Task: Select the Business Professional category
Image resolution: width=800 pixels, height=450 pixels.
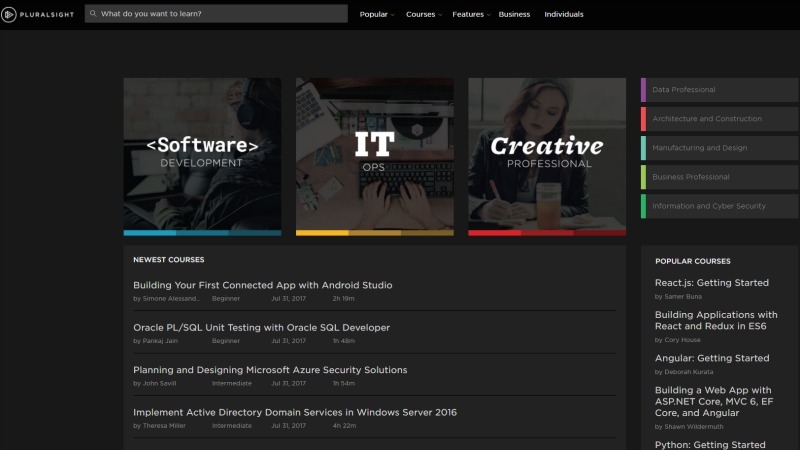Action: point(720,177)
